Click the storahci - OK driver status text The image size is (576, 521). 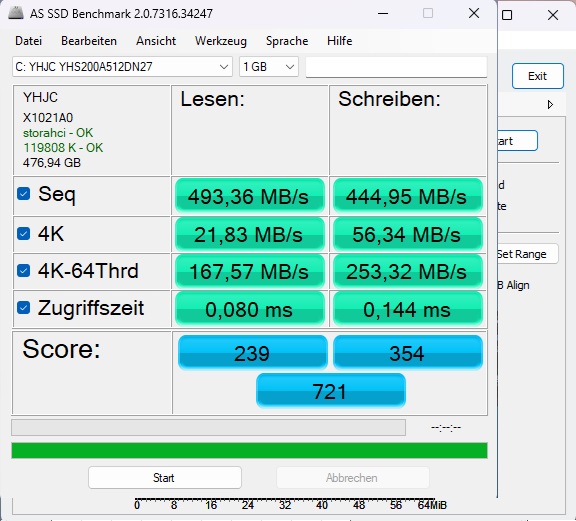click(x=58, y=133)
